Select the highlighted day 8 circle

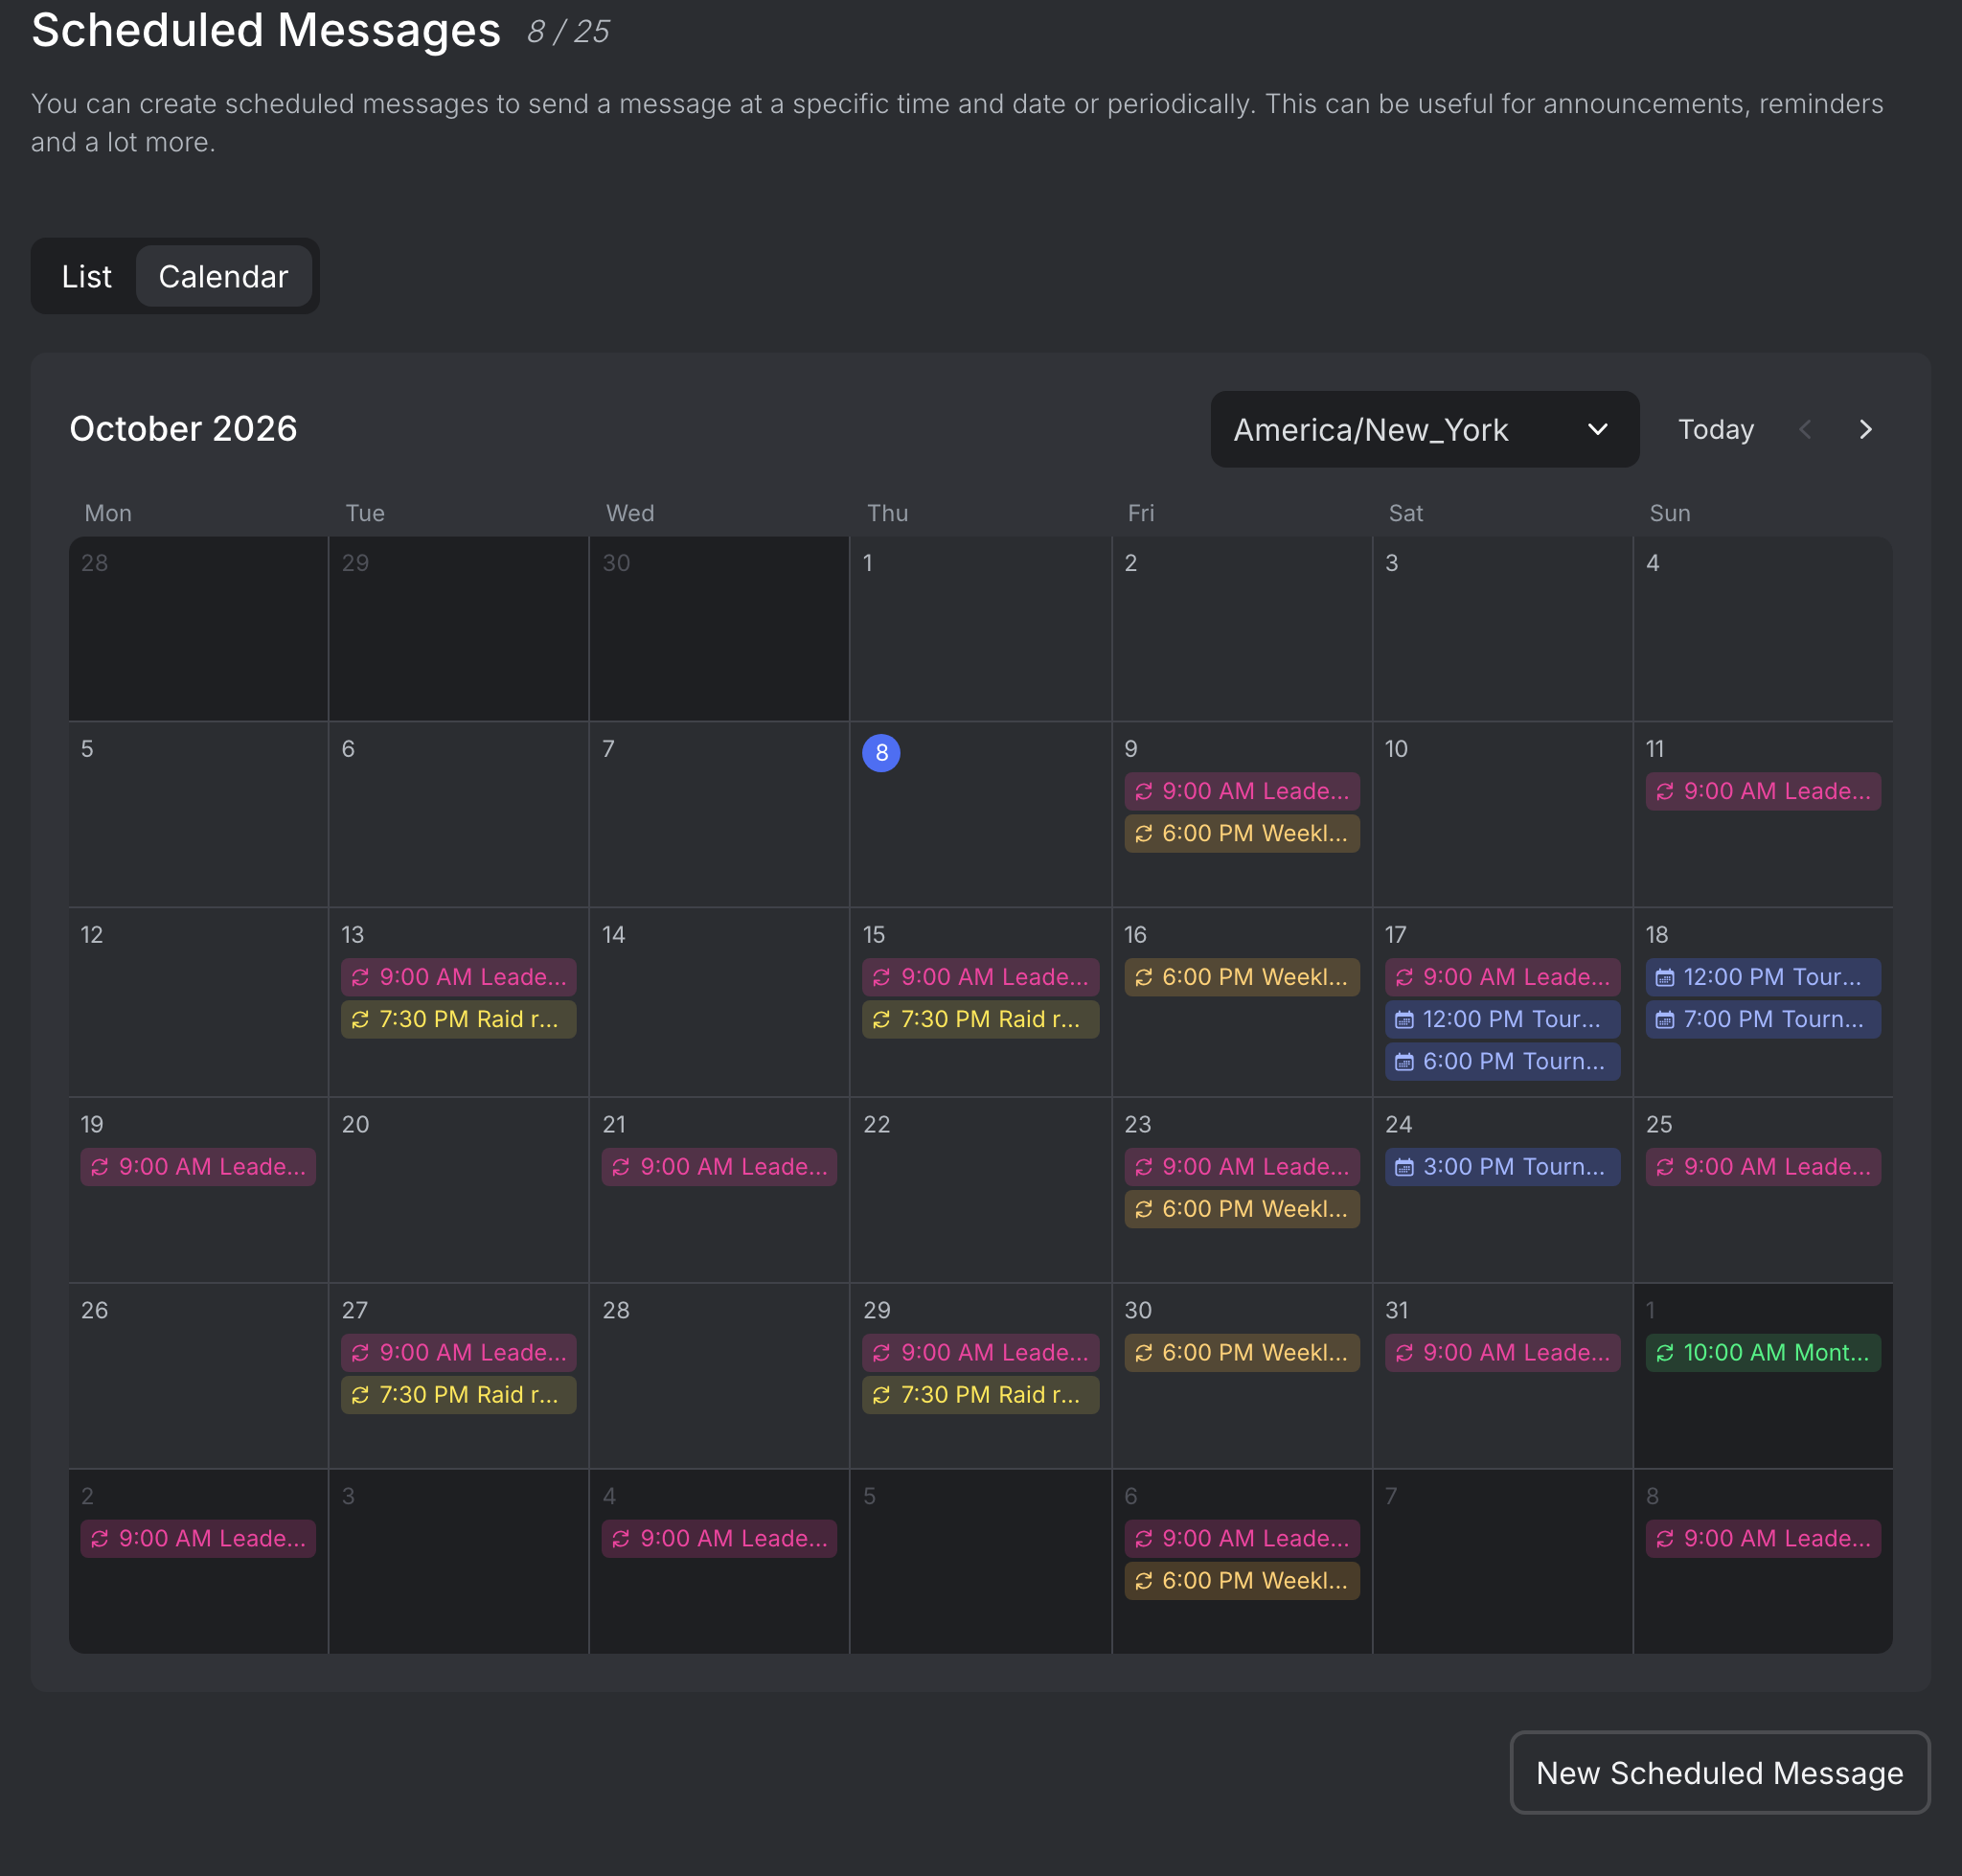[x=880, y=752]
